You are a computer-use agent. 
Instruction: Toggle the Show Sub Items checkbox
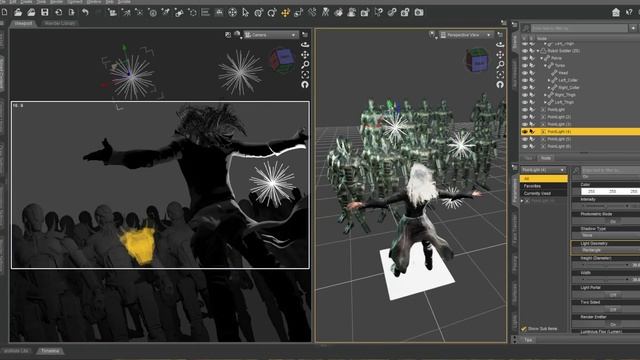coord(524,329)
